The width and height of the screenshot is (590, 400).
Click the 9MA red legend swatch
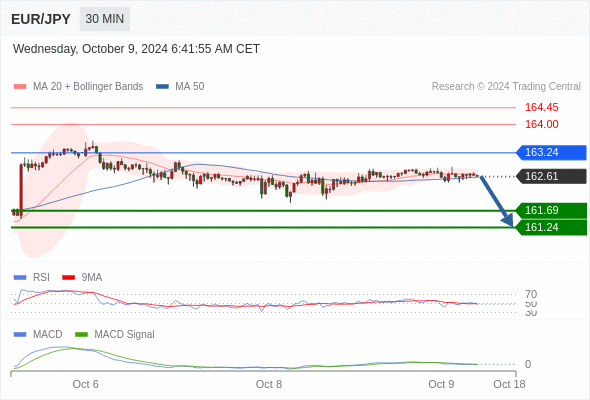pyautogui.click(x=68, y=278)
